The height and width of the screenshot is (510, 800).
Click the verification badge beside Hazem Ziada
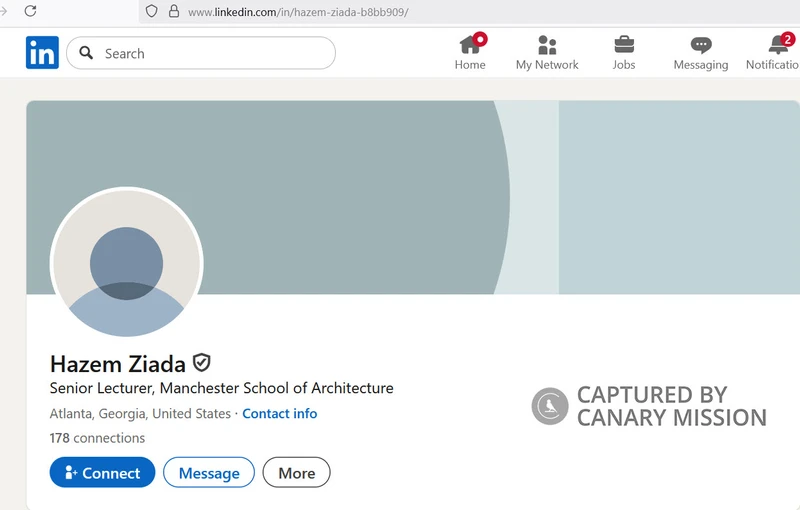click(202, 363)
